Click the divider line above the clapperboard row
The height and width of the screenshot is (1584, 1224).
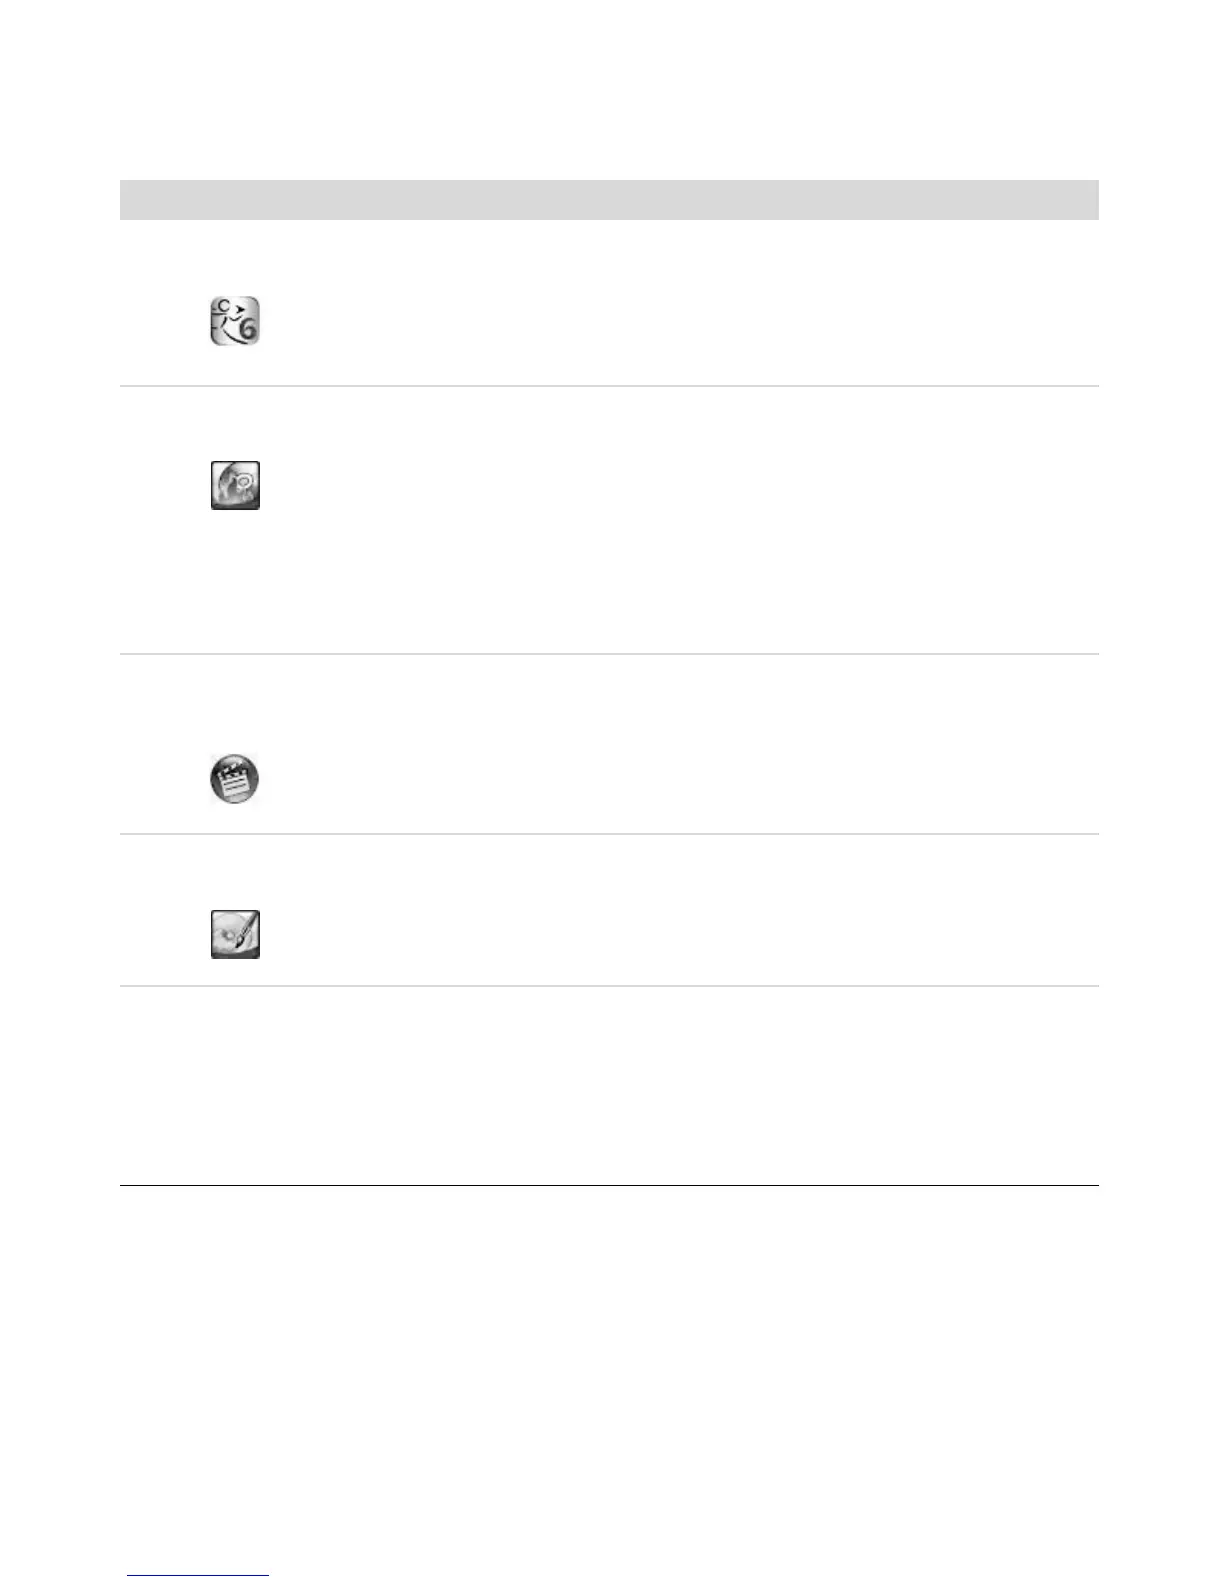pyautogui.click(x=609, y=654)
